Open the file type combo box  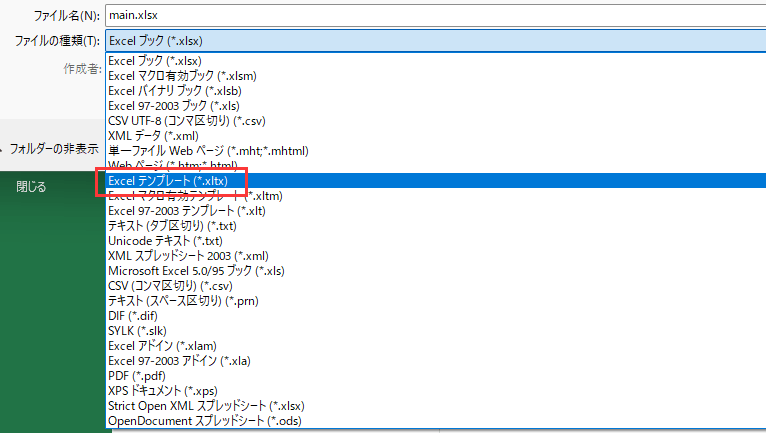point(430,40)
